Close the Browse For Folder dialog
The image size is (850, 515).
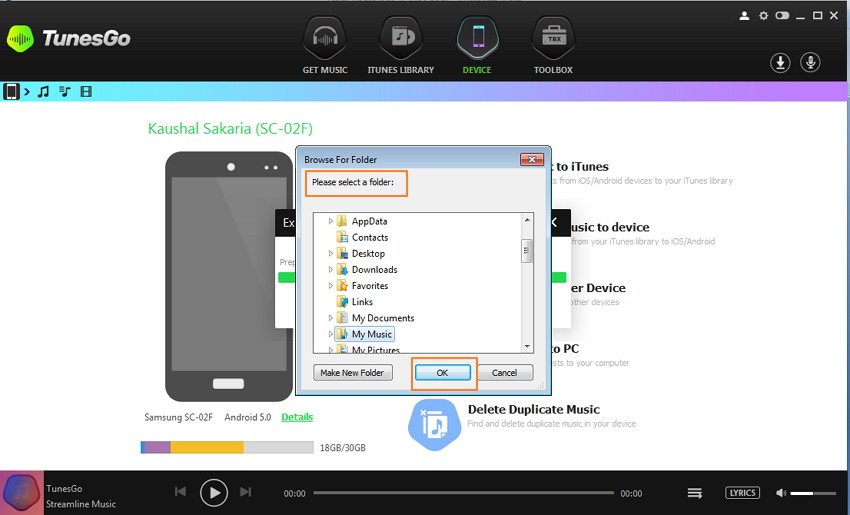coord(532,159)
